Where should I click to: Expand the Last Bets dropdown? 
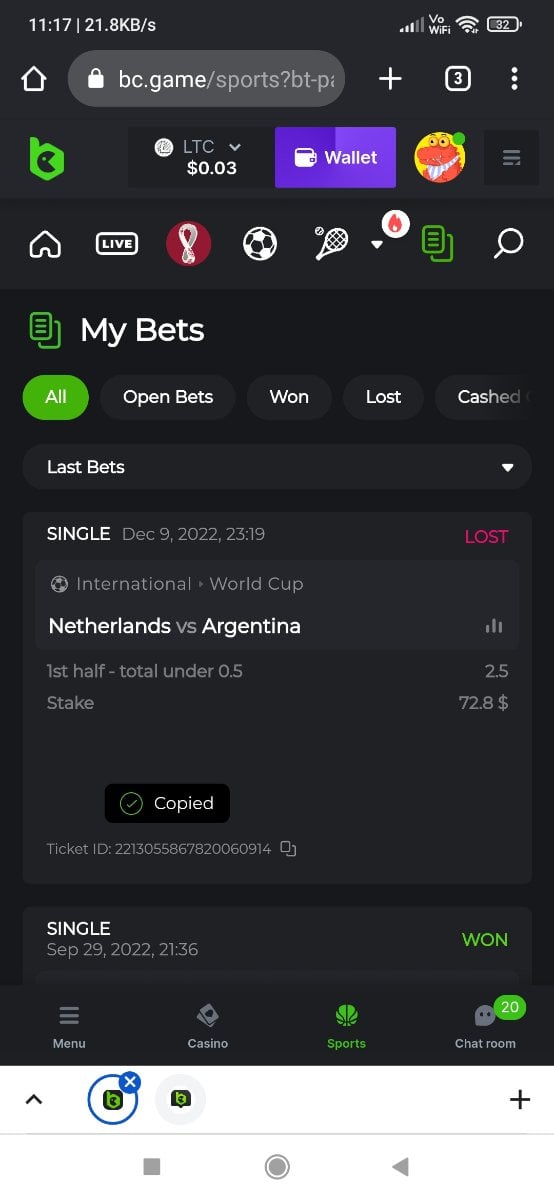277,467
